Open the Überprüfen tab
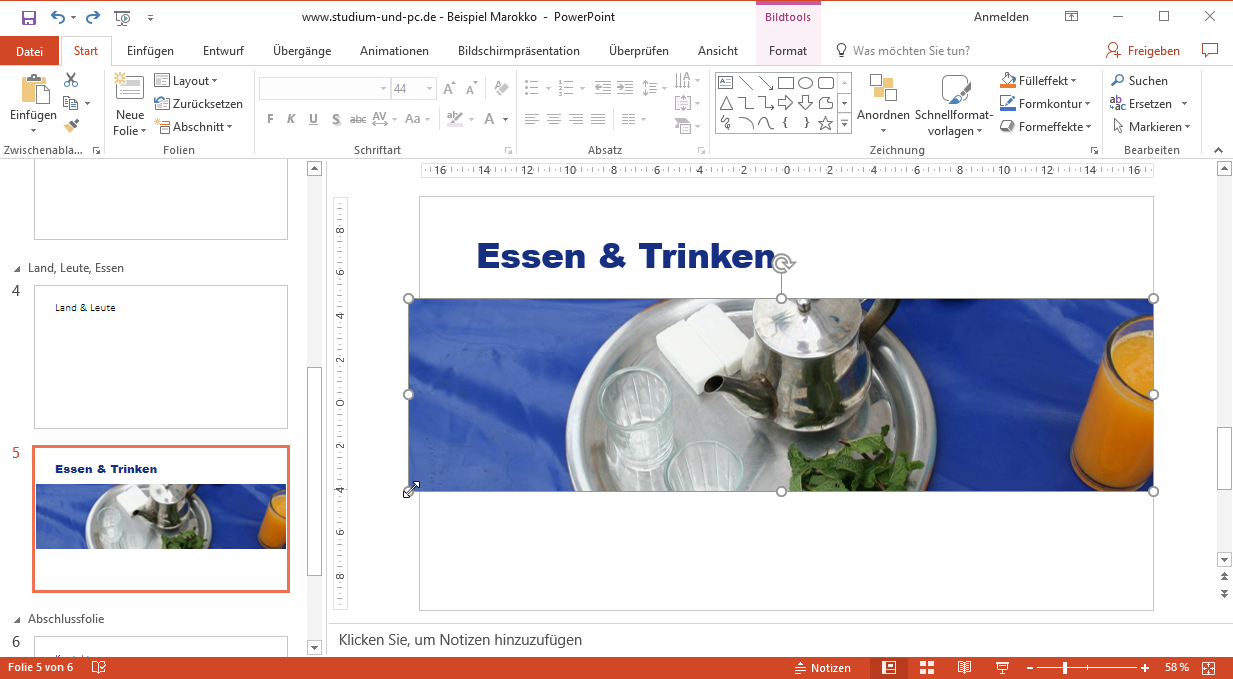The height and width of the screenshot is (679, 1233). tap(638, 51)
